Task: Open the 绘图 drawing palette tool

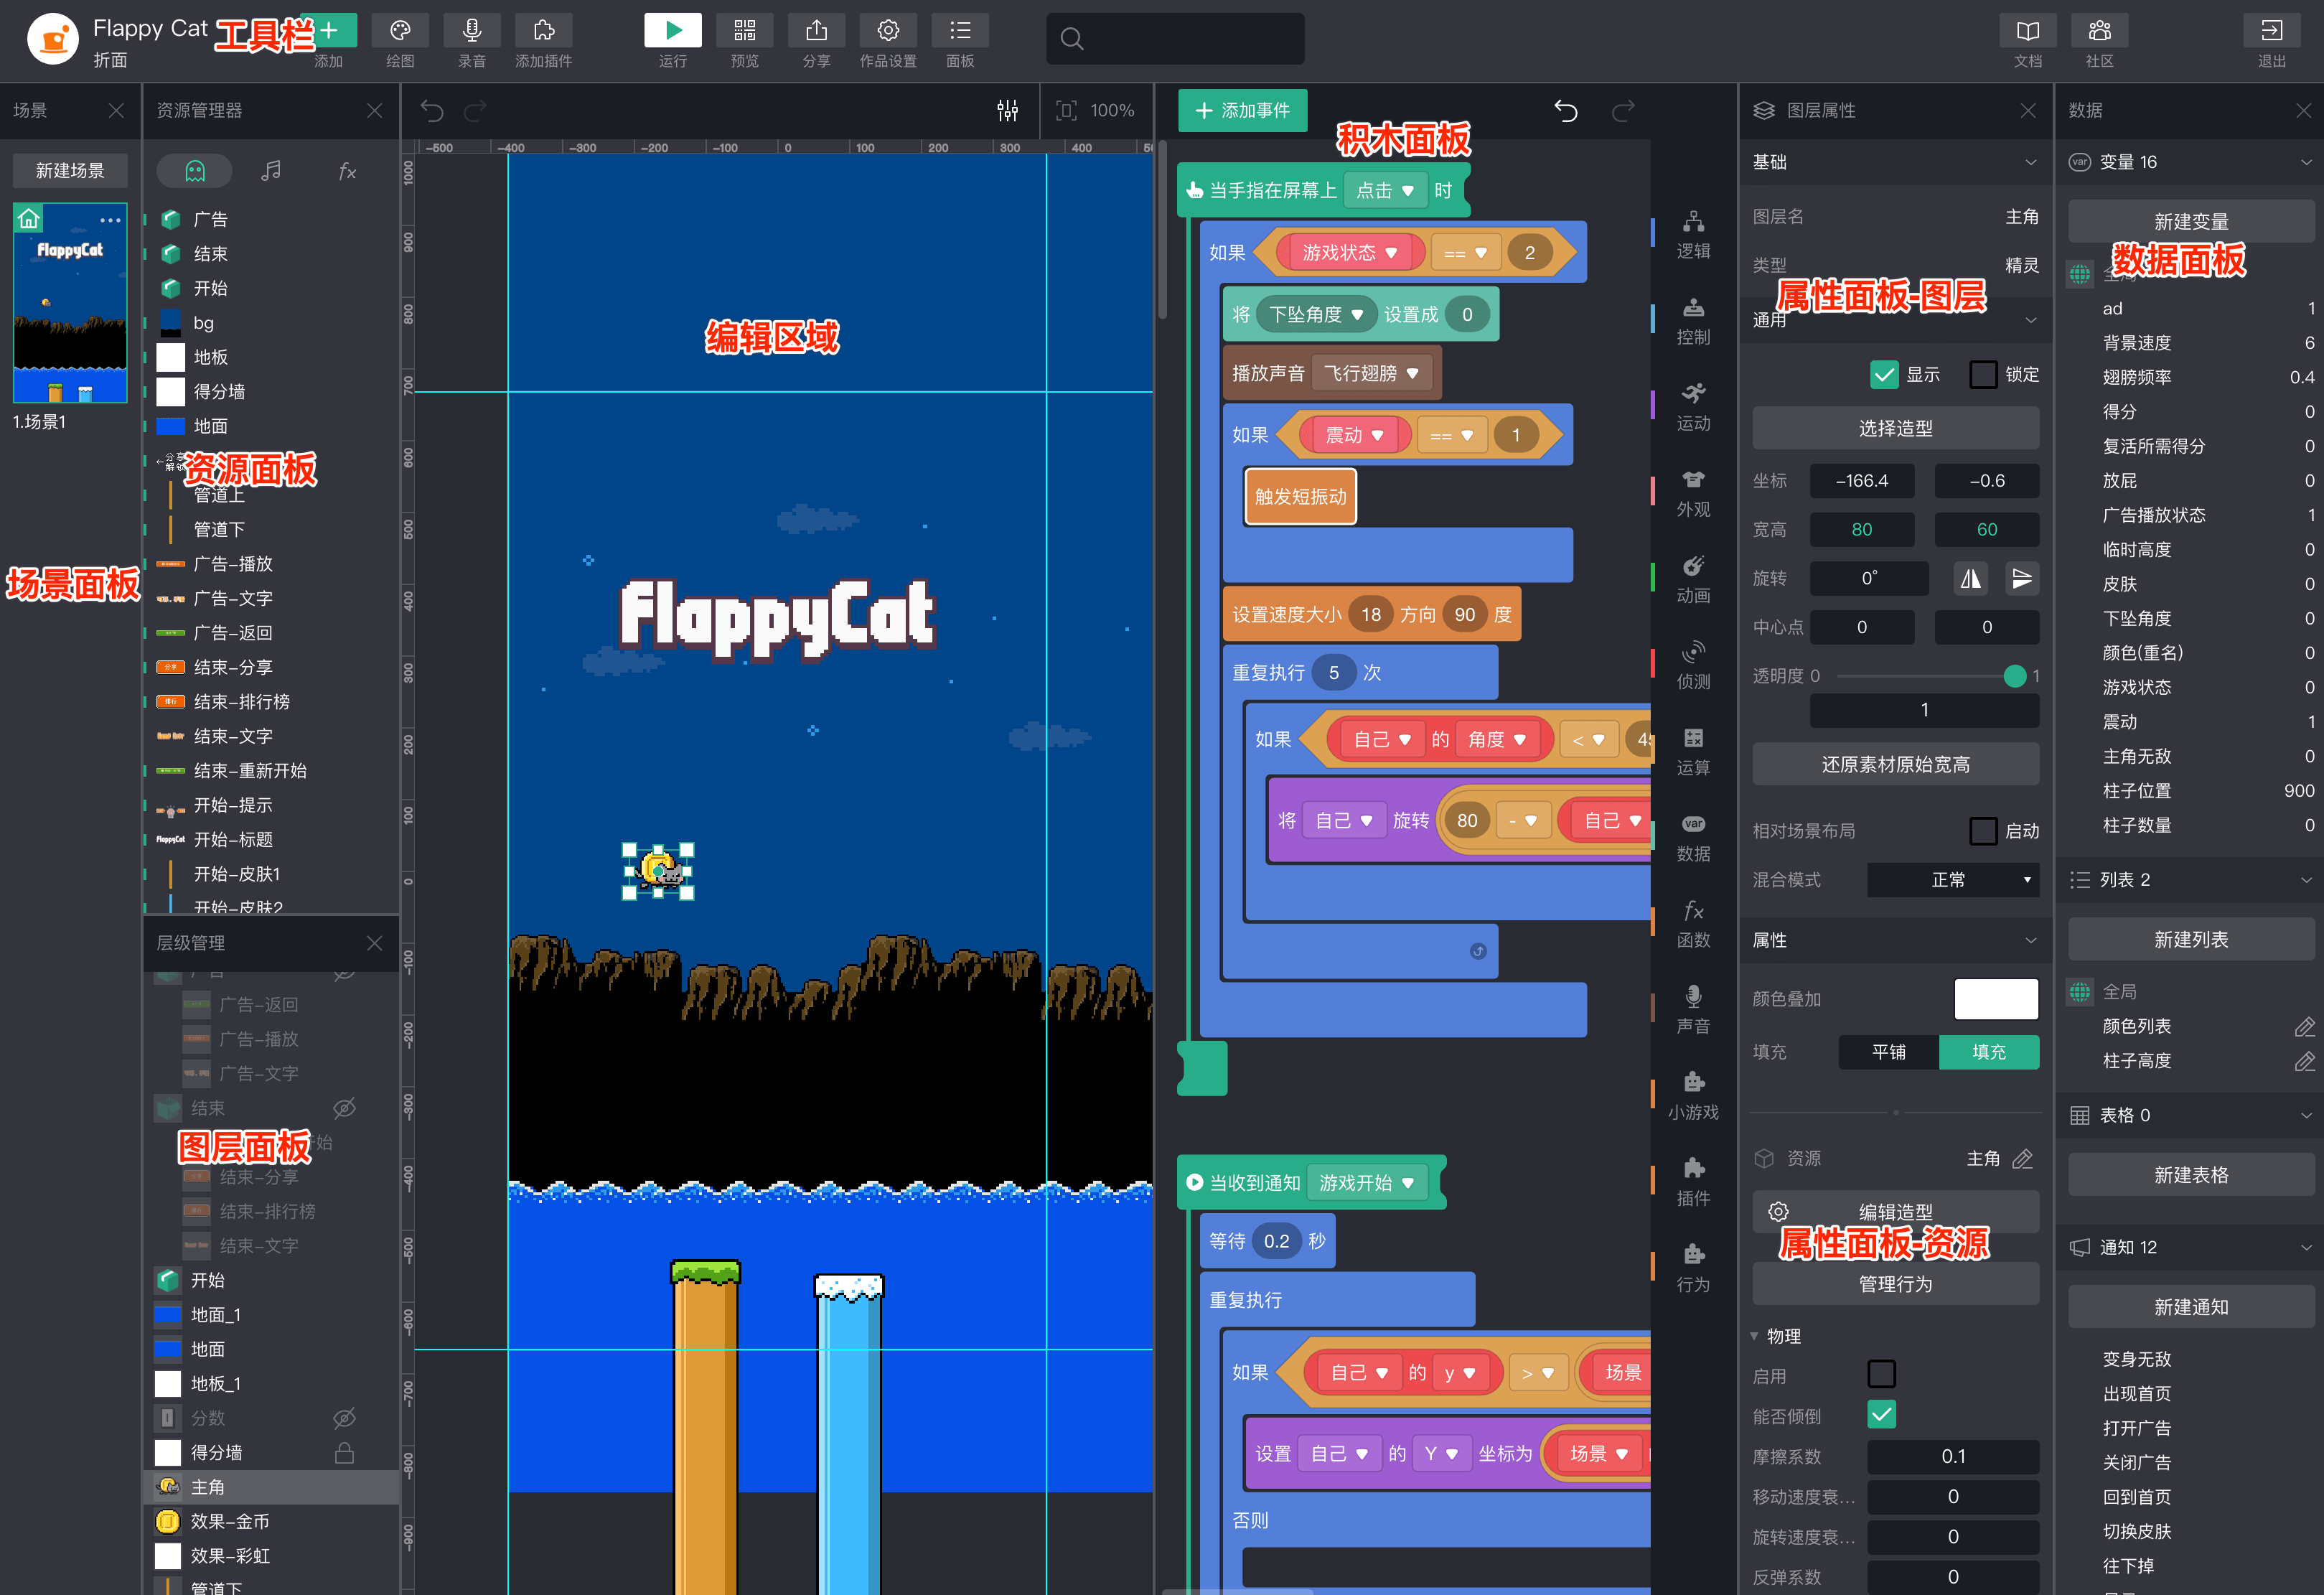Action: tap(400, 31)
